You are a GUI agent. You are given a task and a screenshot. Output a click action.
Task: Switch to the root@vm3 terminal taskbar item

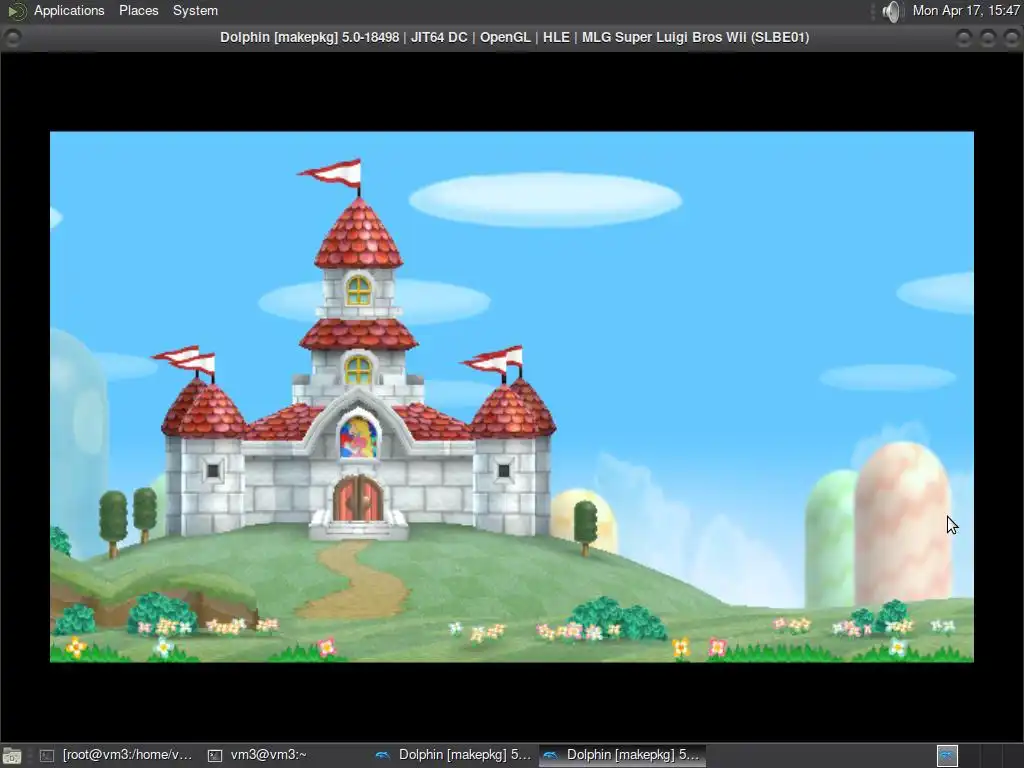116,756
